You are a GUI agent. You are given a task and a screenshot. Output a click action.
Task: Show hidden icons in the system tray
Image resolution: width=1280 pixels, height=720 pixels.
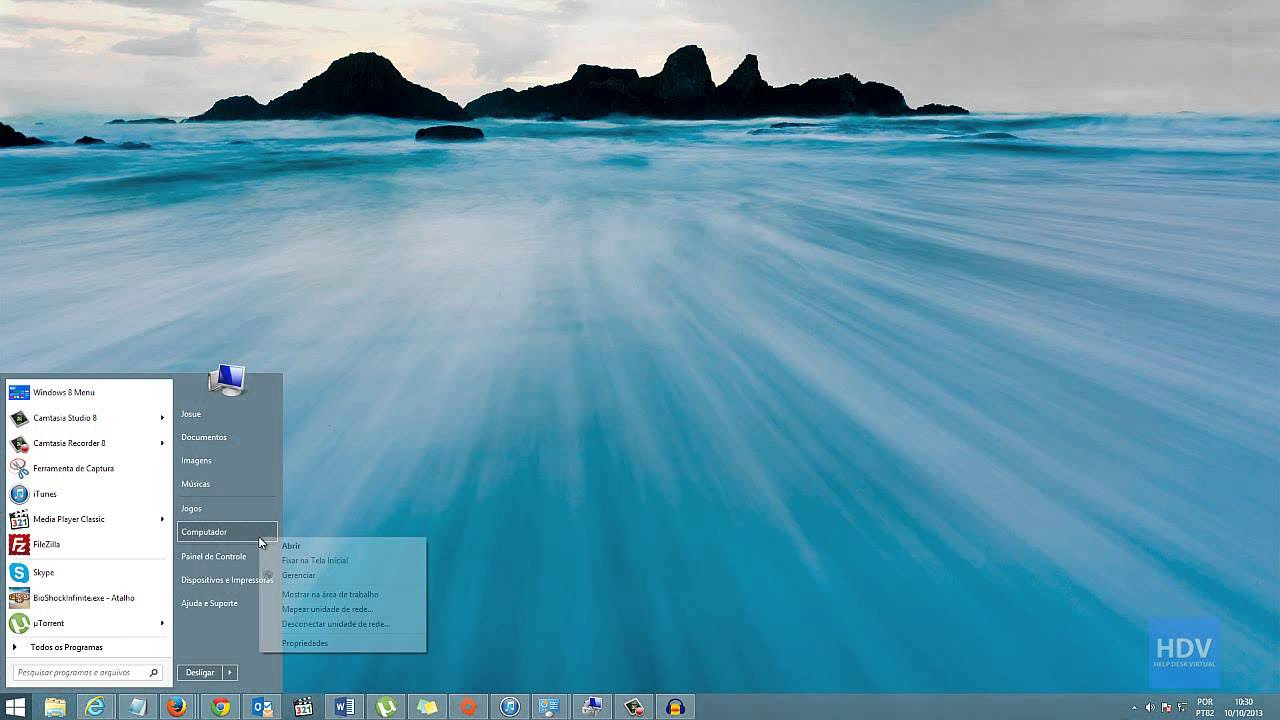(x=1136, y=706)
